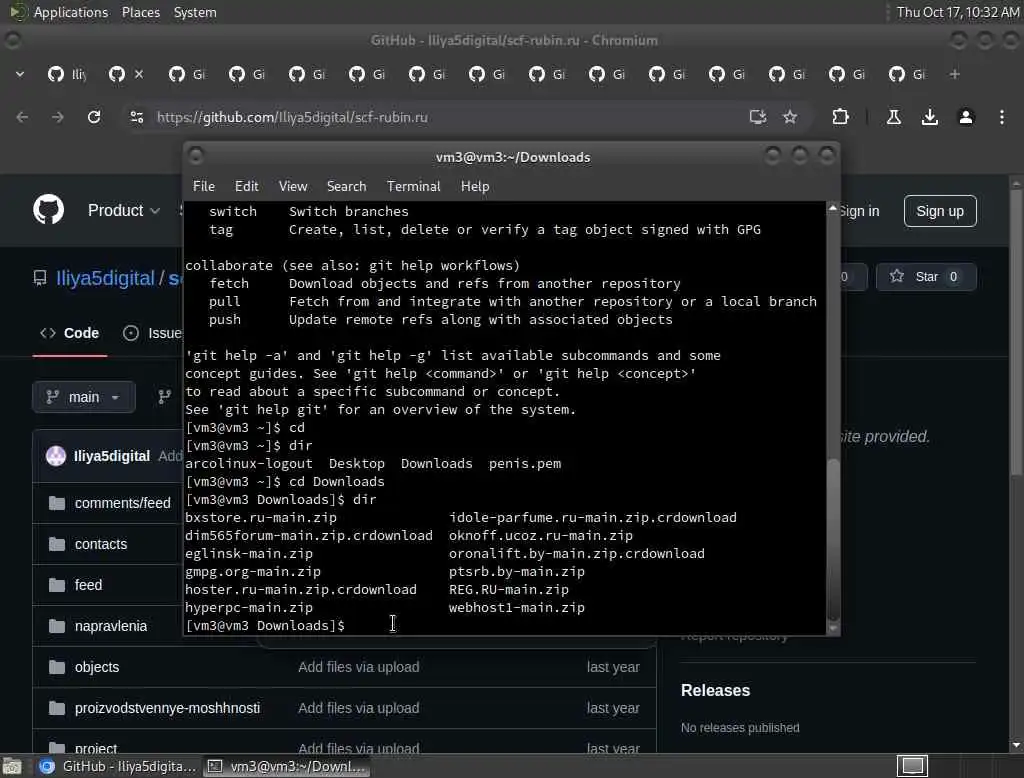Click the branches icon beside main
Screen dimensions: 1024x778
(x=165, y=397)
